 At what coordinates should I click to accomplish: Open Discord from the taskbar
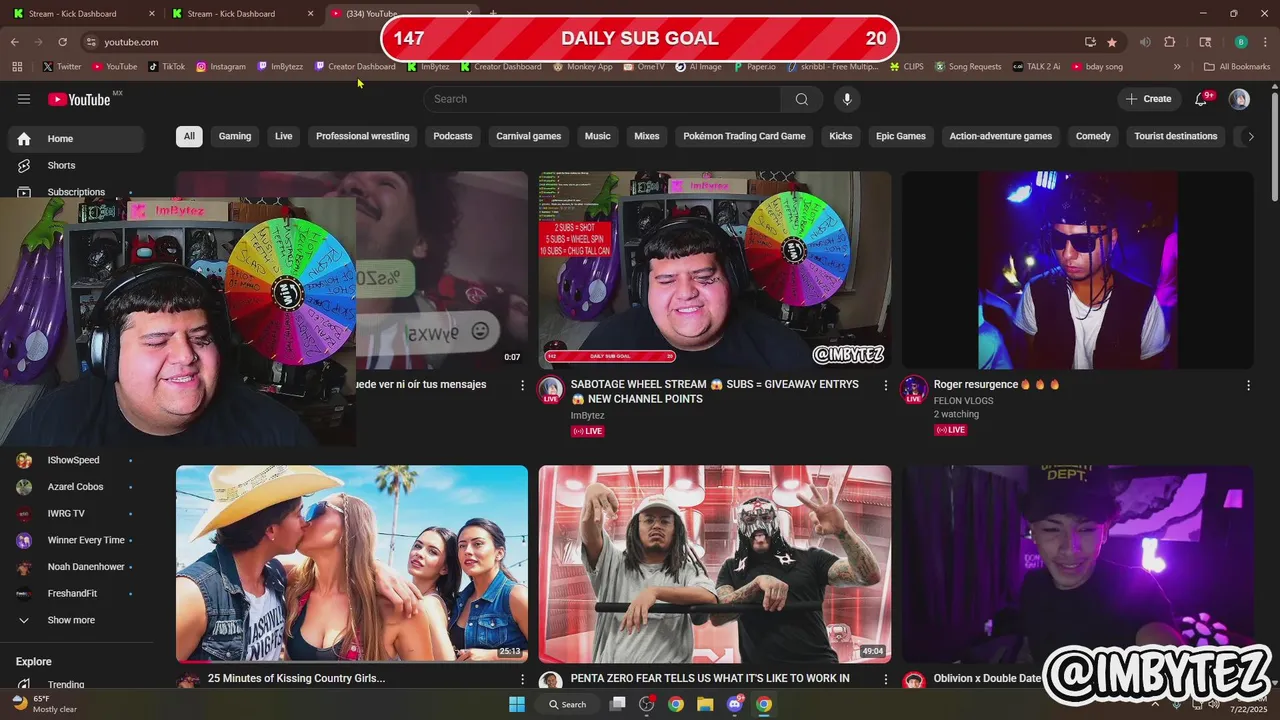coord(735,704)
